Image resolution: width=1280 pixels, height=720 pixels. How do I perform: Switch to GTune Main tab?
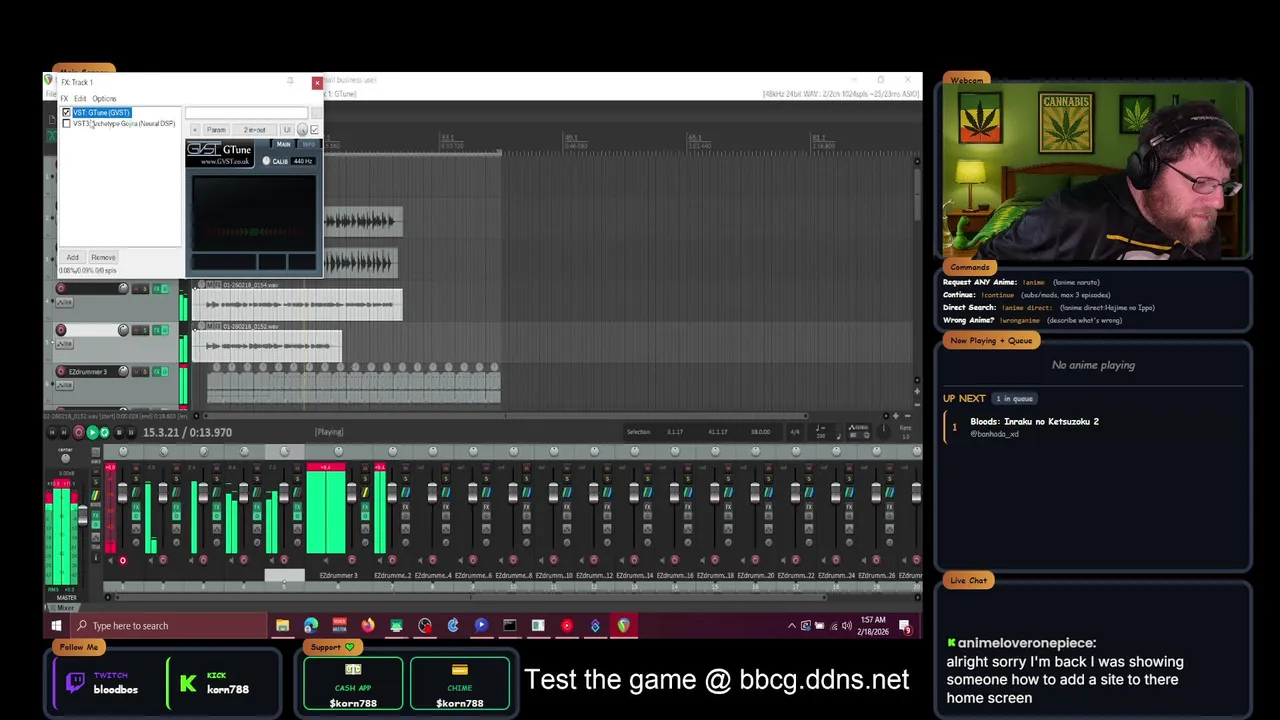point(284,145)
